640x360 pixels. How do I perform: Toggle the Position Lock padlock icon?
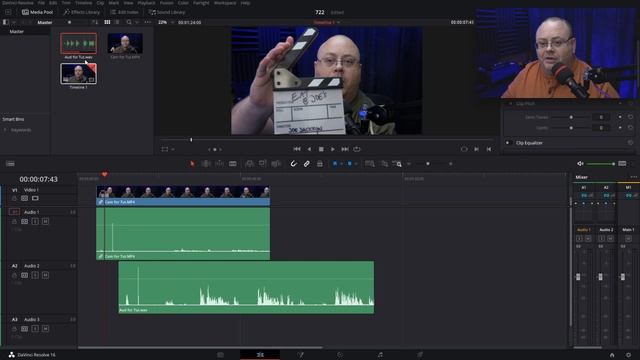(x=320, y=164)
